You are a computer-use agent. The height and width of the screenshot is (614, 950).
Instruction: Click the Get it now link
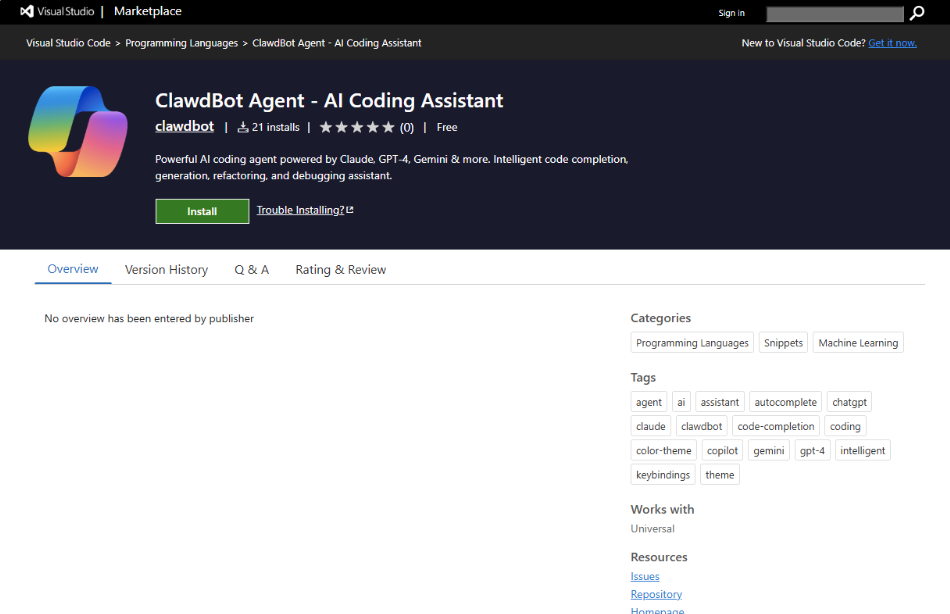pos(892,43)
